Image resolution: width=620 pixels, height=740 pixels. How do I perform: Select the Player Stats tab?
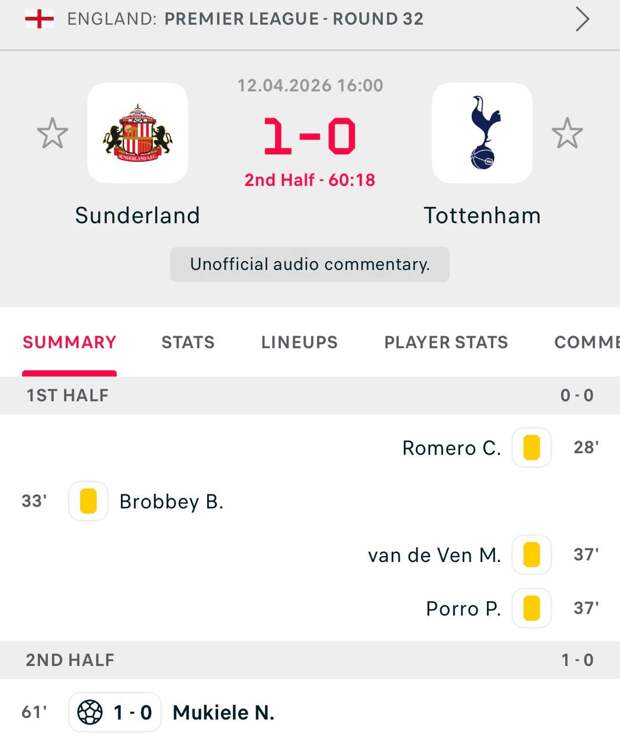446,342
